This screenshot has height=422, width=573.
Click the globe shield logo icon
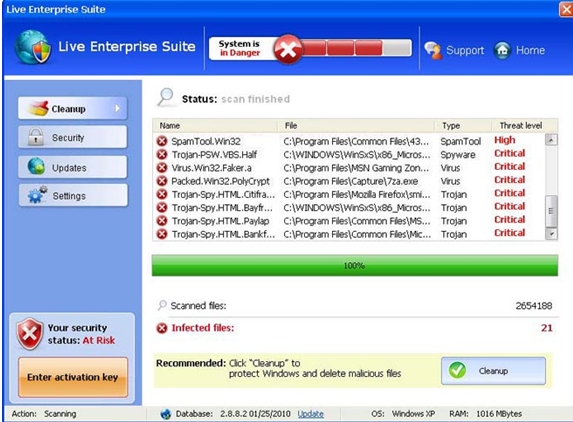[33, 47]
